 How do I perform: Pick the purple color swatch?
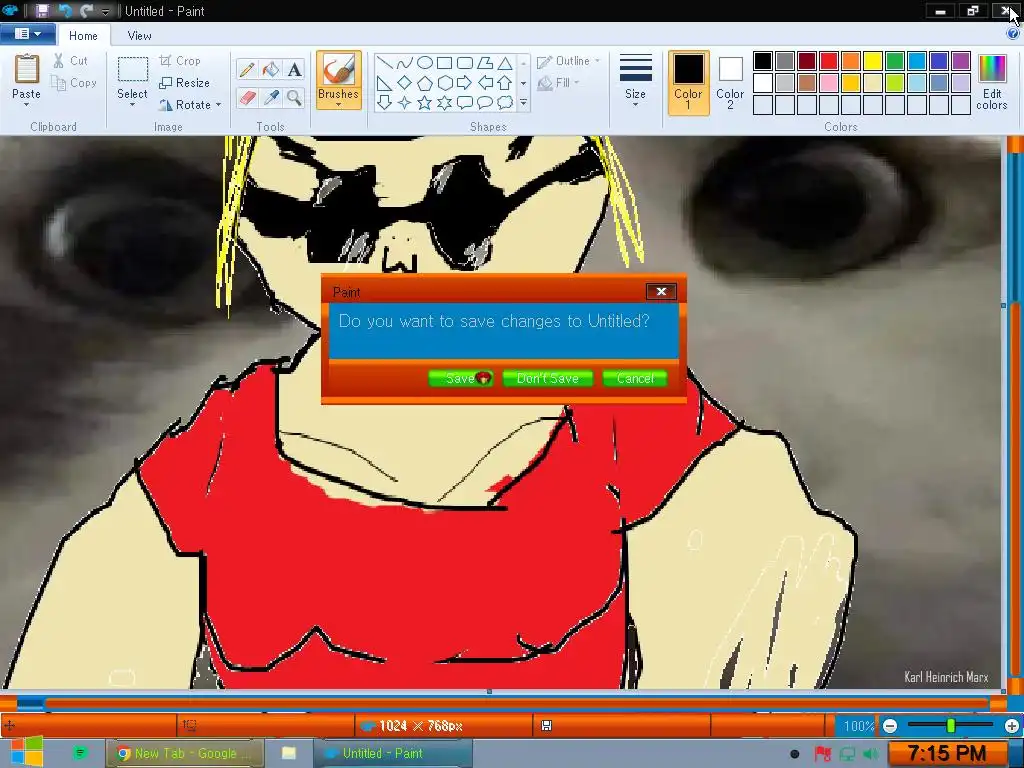[x=961, y=61]
